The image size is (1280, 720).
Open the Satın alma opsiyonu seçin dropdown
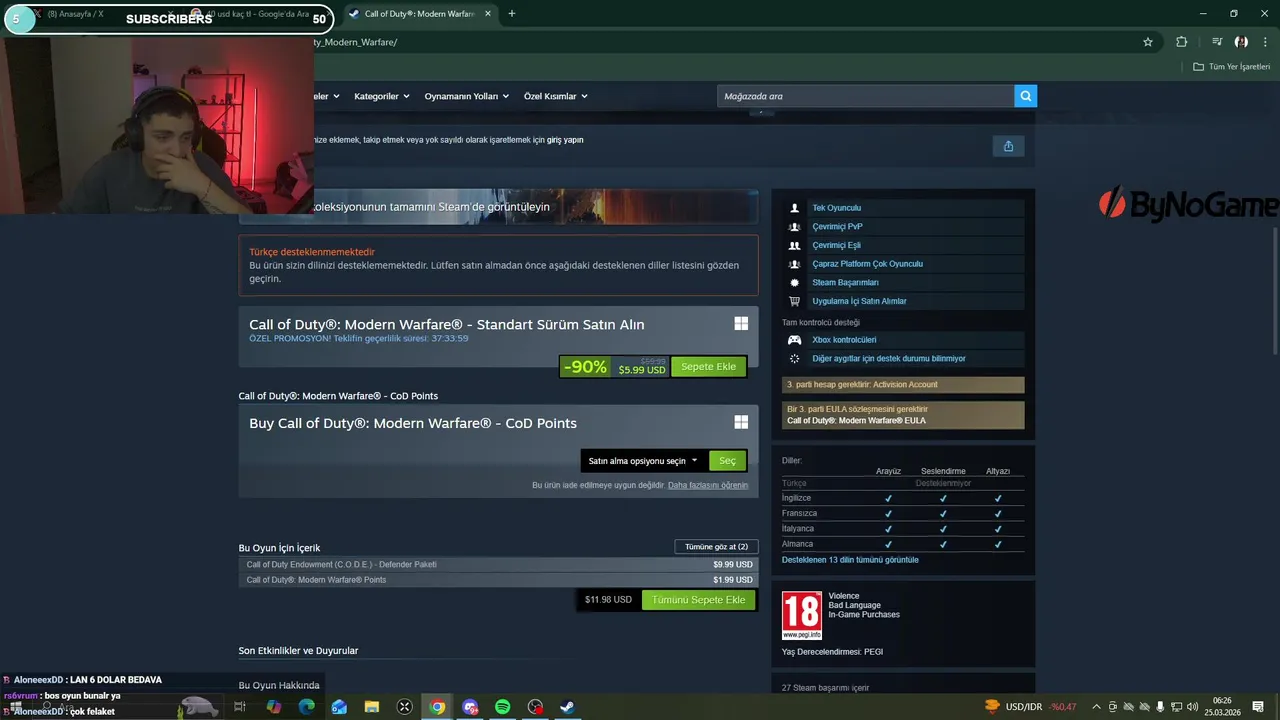tap(643, 461)
